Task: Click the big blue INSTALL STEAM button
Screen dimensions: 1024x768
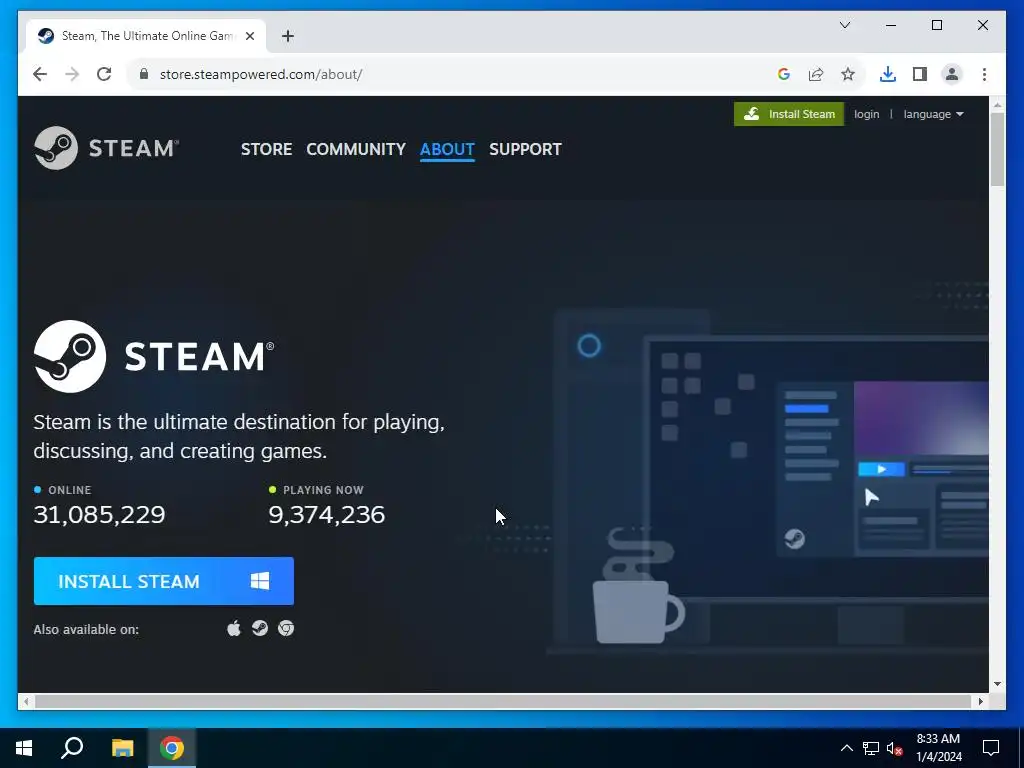Action: click(x=164, y=581)
